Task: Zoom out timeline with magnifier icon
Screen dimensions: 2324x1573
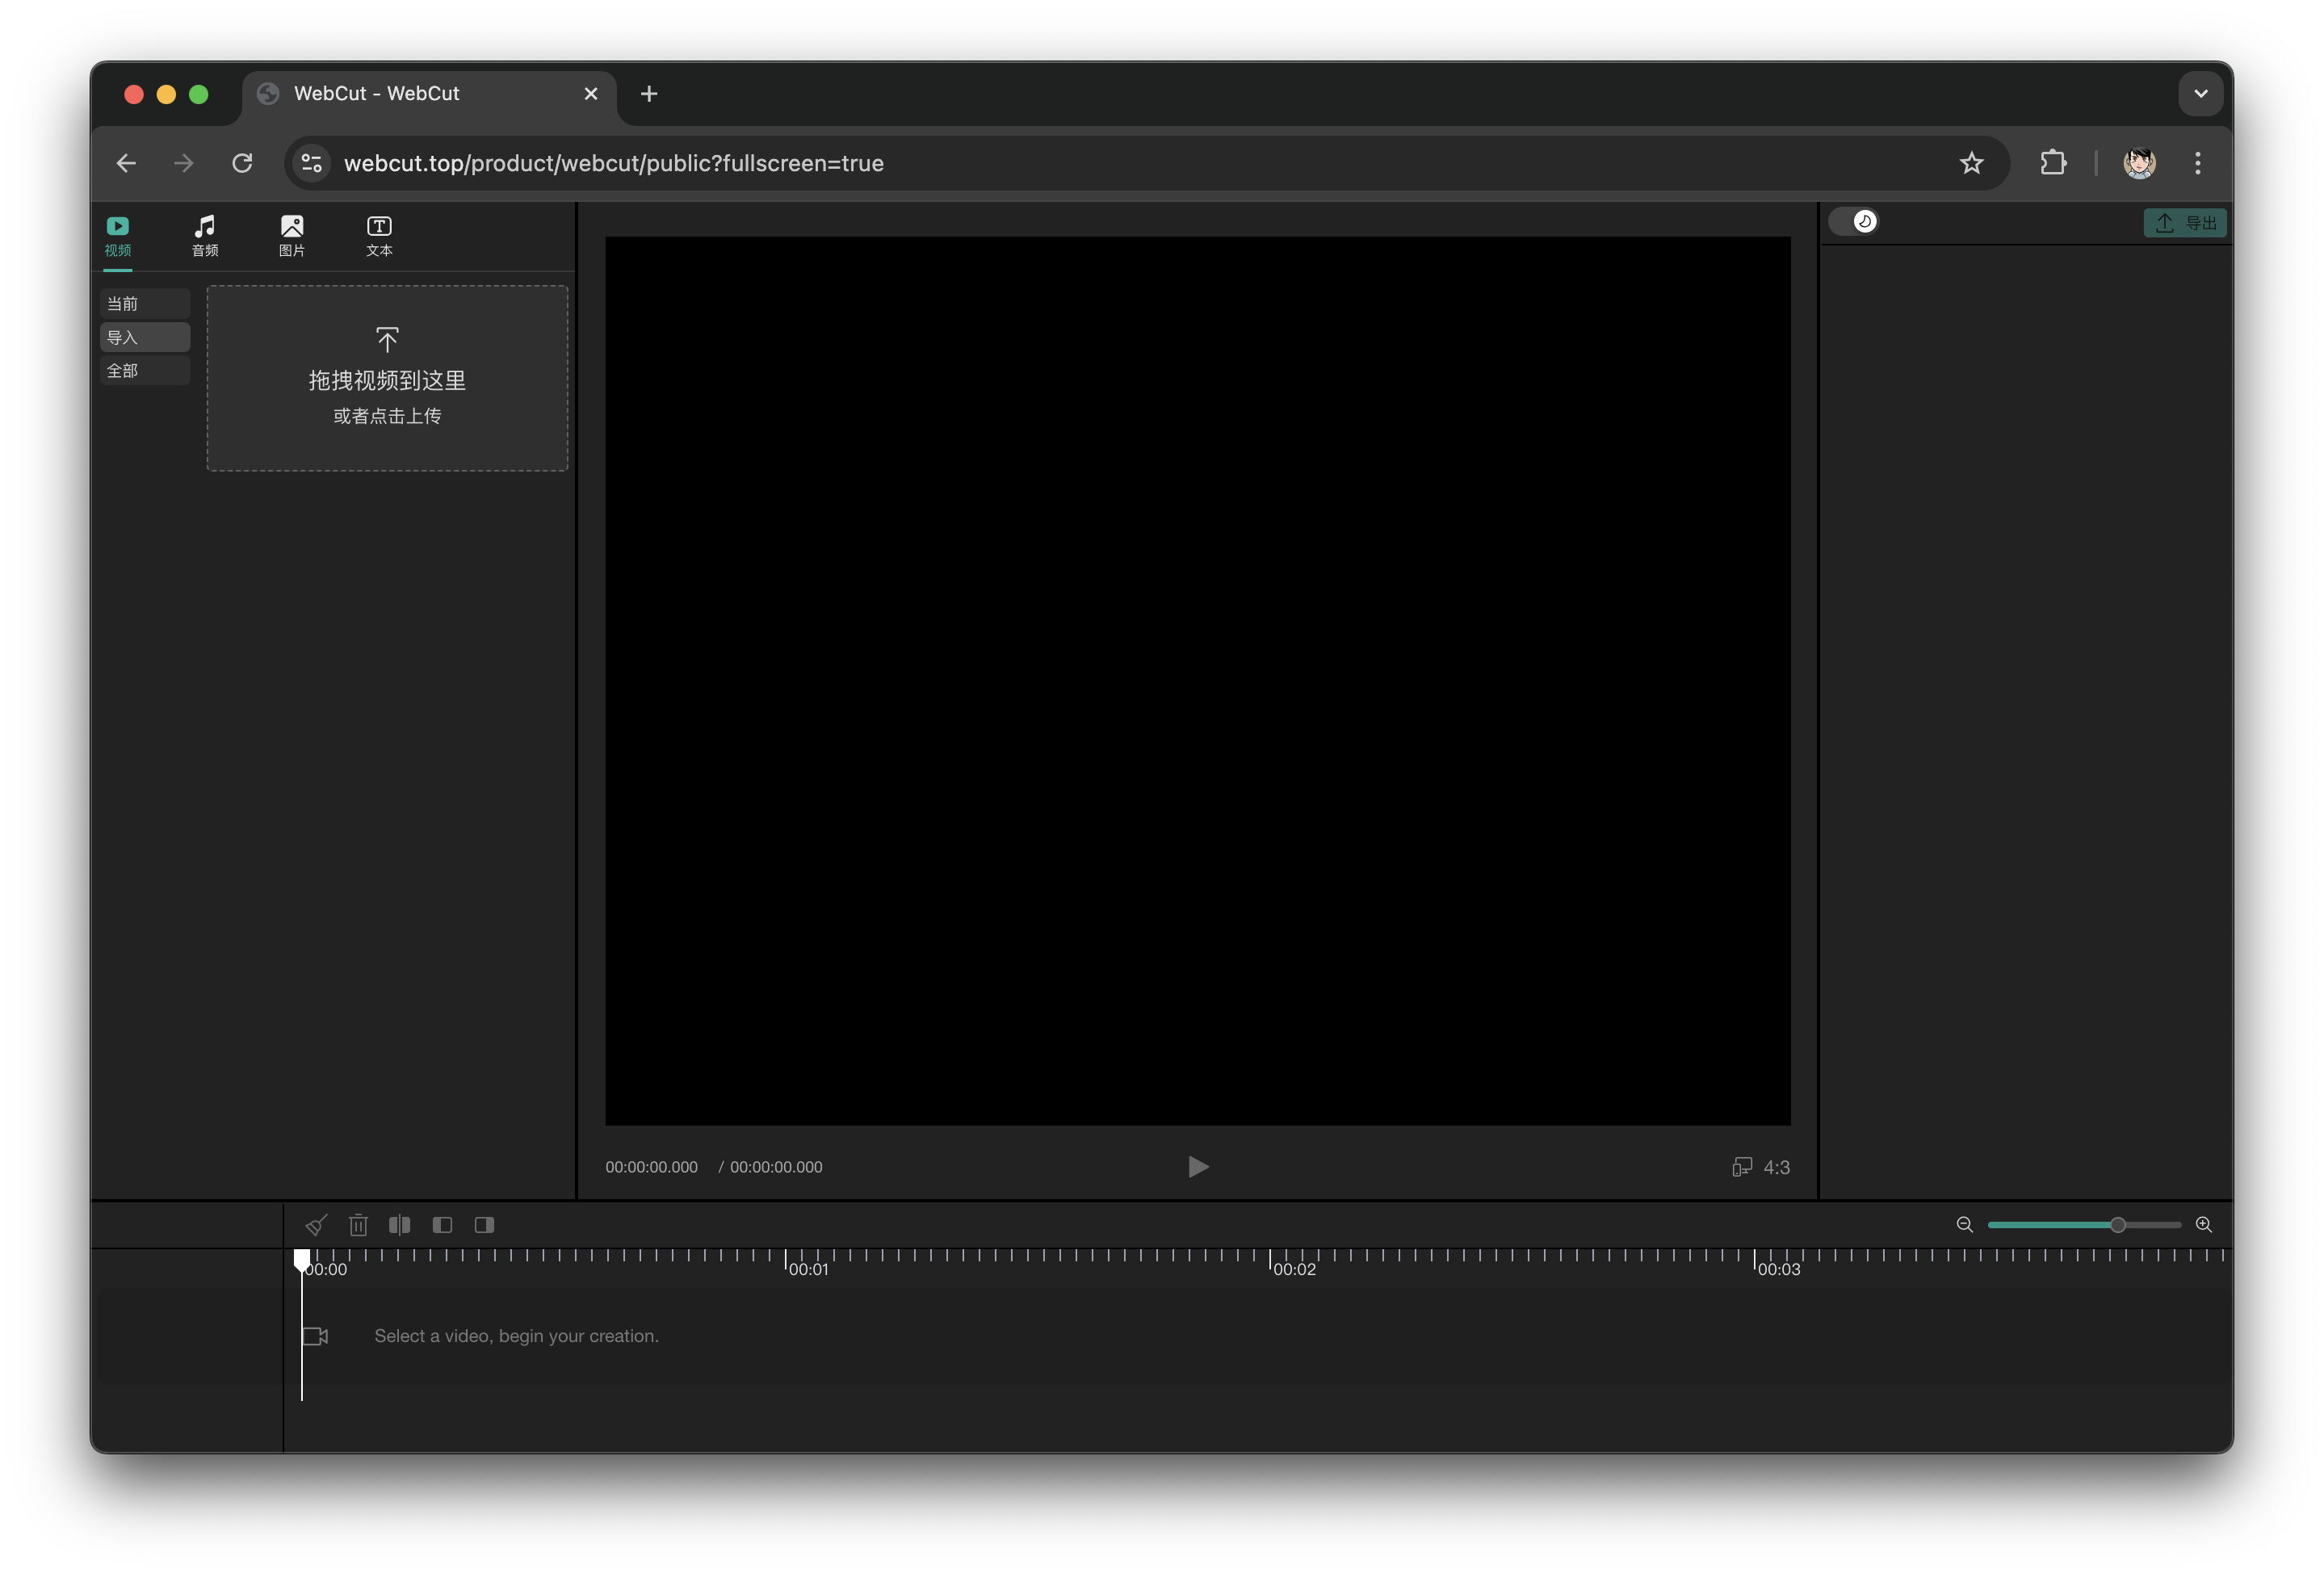Action: [x=1963, y=1224]
